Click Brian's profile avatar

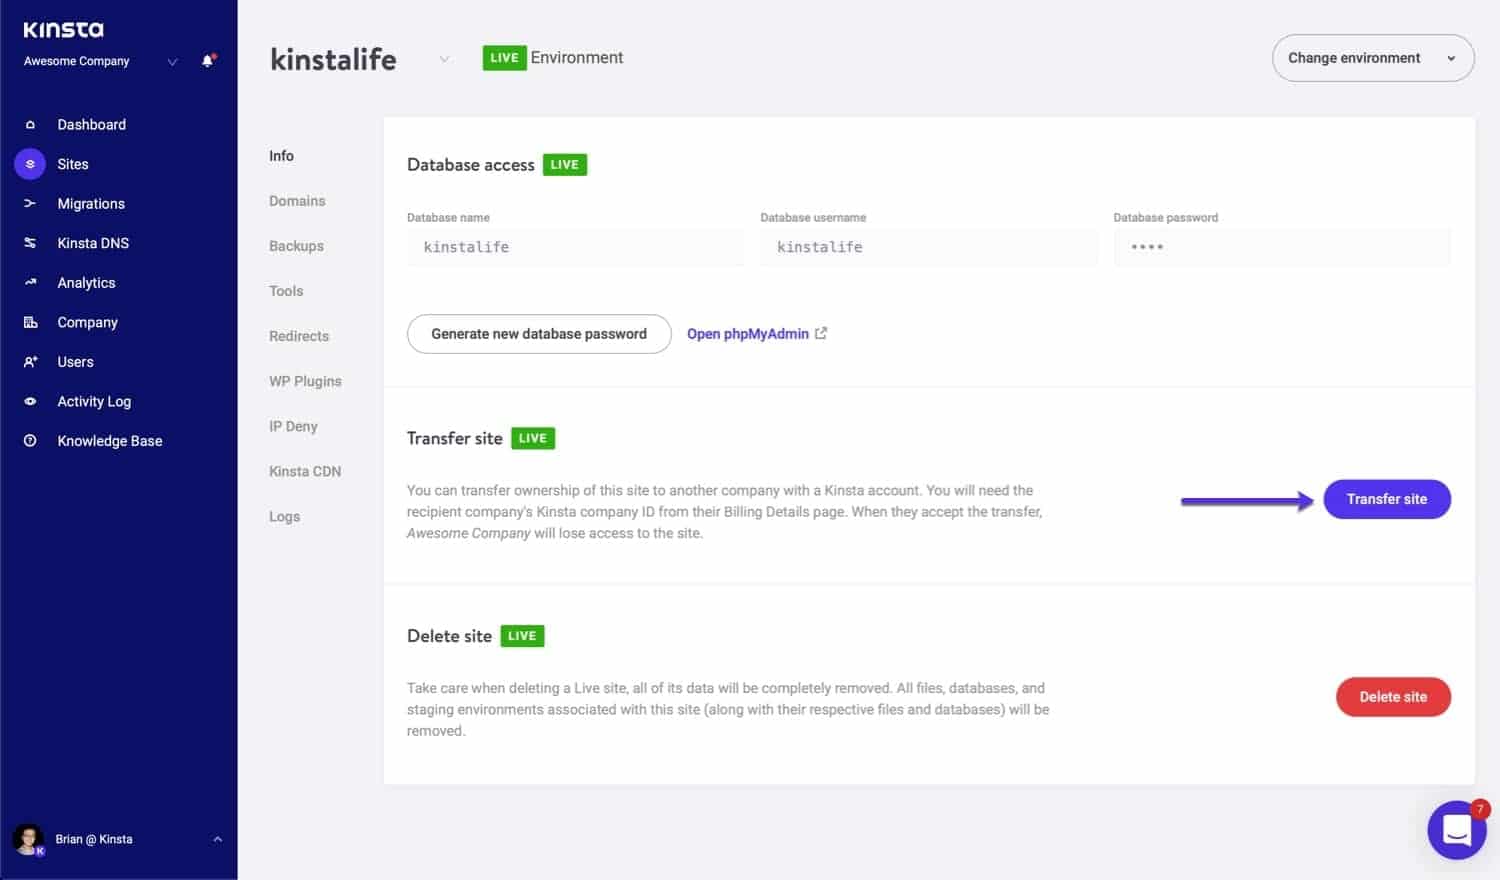[28, 839]
